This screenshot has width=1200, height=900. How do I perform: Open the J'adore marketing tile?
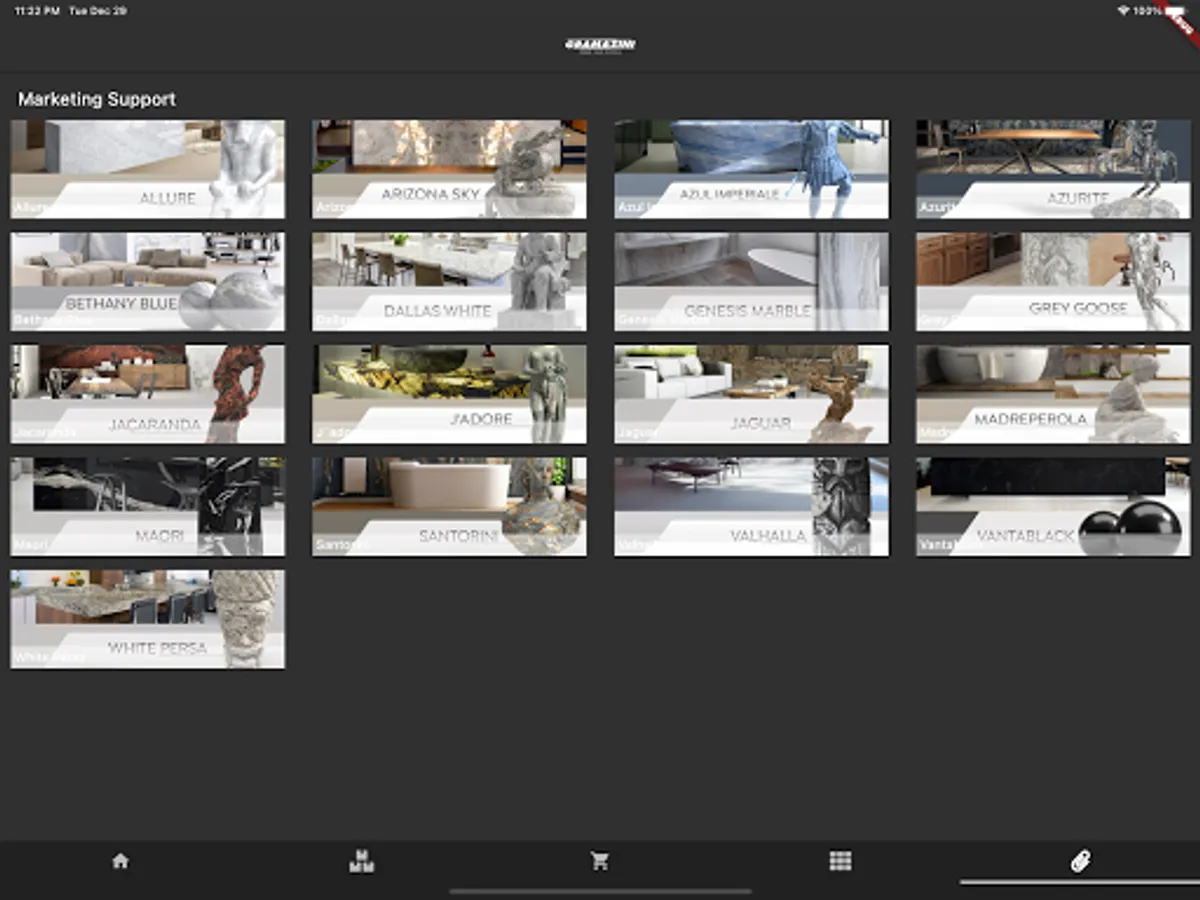[449, 394]
